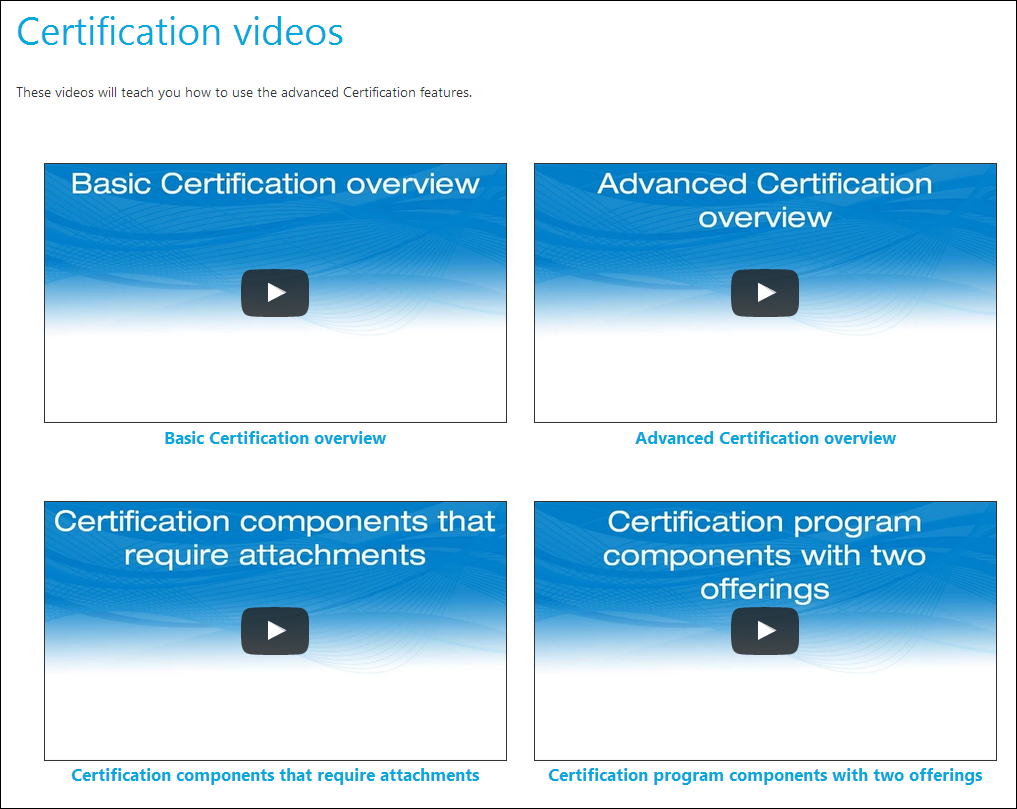Image resolution: width=1017 pixels, height=809 pixels.
Task: Click the 'These videos will teach you' description
Action: (244, 93)
